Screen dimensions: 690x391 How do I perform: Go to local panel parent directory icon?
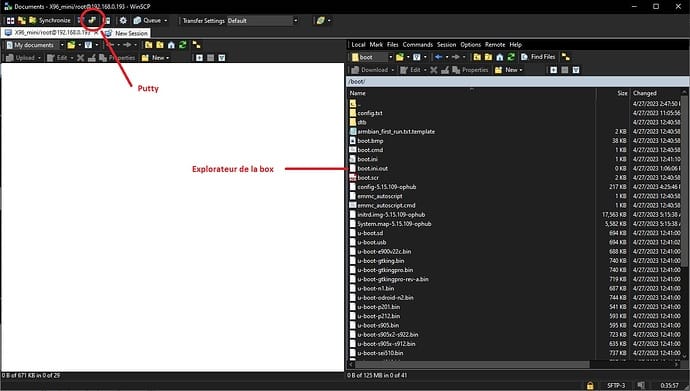tap(149, 45)
